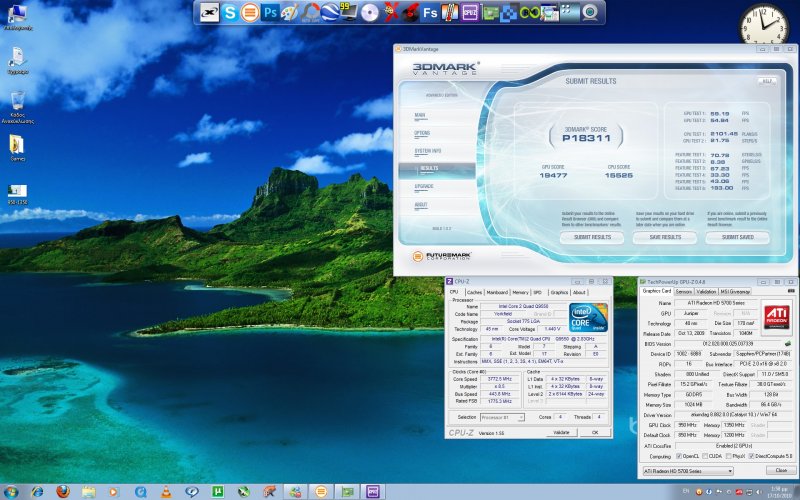This screenshot has height=500, width=800.
Task: Click the BIOS upload icon in GPU-Z
Action: [x=788, y=343]
